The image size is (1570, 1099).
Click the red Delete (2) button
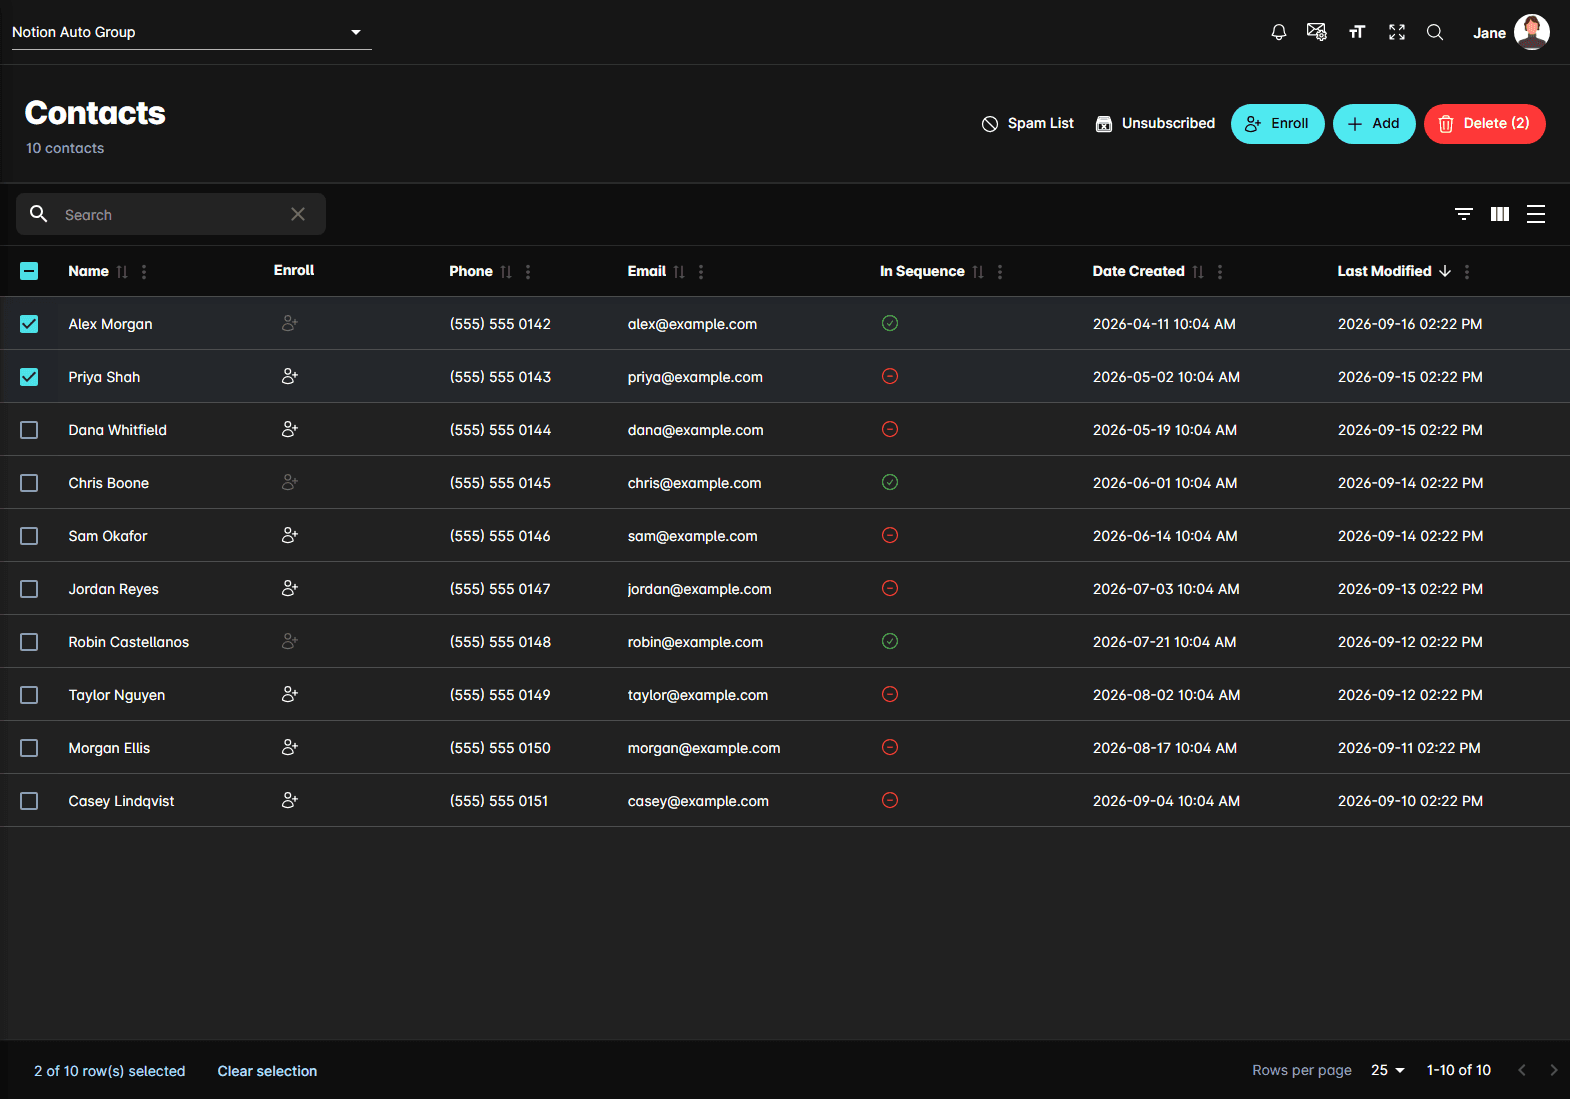1485,124
